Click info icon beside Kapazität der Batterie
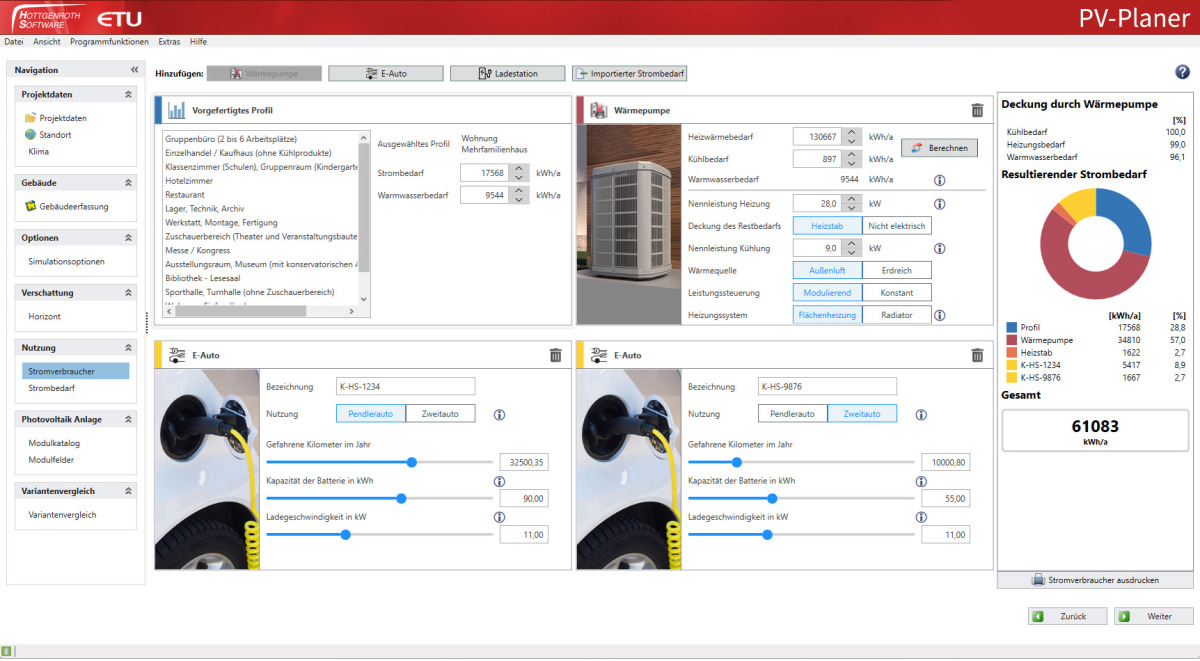Viewport: 1200px width, 661px height. point(498,481)
